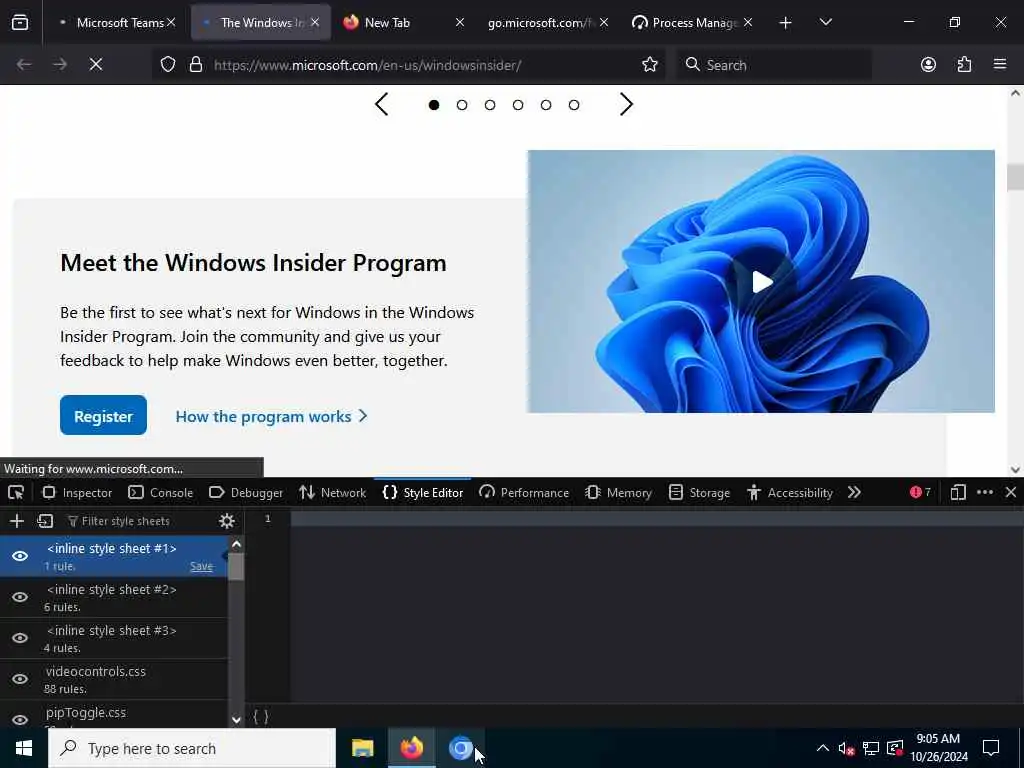This screenshot has height=768, width=1024.
Task: Open the Performance panel
Action: pos(524,492)
